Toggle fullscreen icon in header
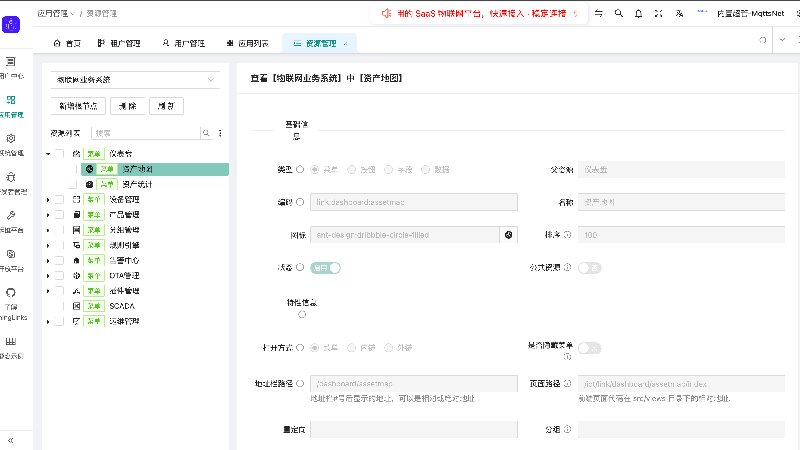 coord(659,13)
